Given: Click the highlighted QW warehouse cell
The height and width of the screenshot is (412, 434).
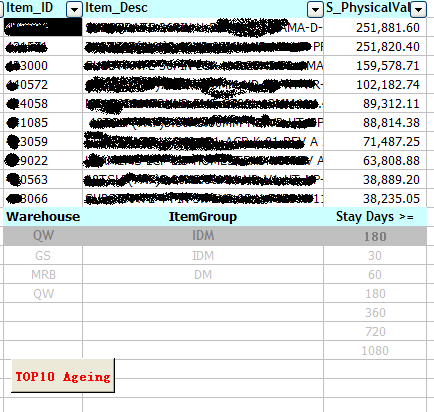Looking at the screenshot, I should [43, 236].
